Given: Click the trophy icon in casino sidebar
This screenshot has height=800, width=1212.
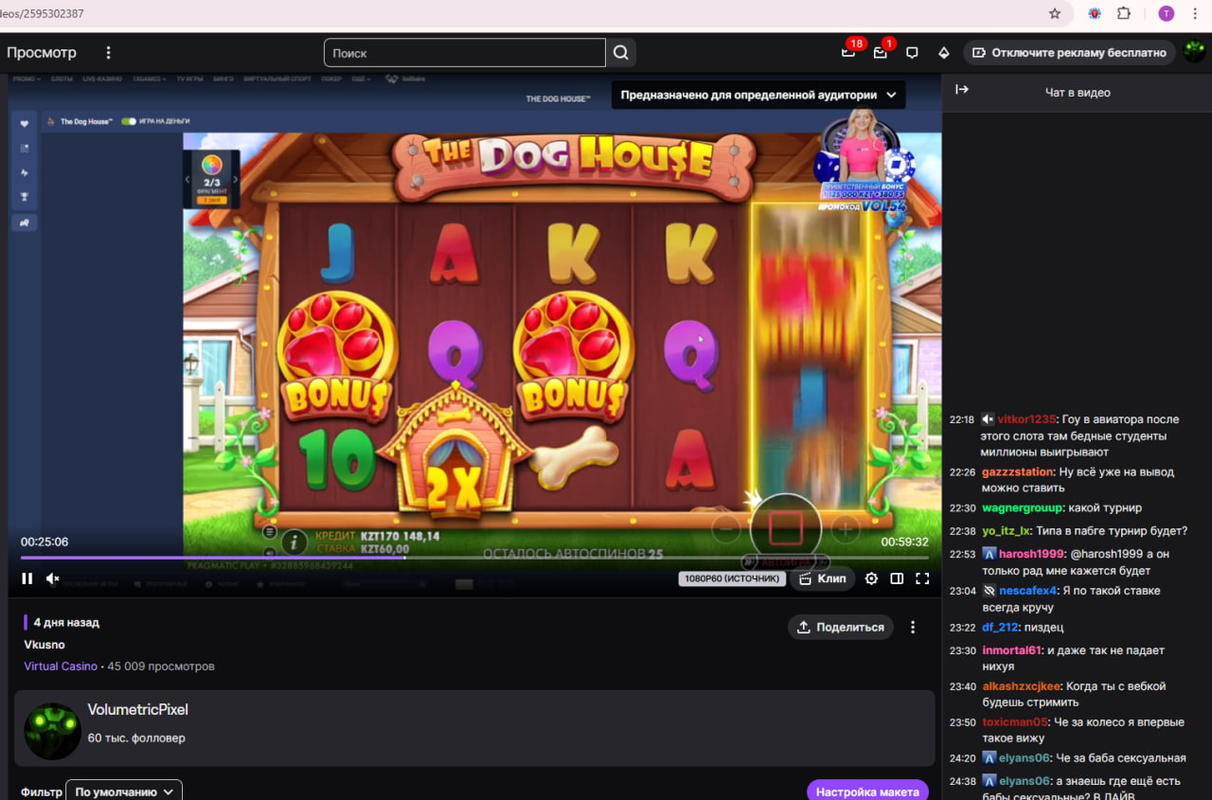Looking at the screenshot, I should point(24,197).
